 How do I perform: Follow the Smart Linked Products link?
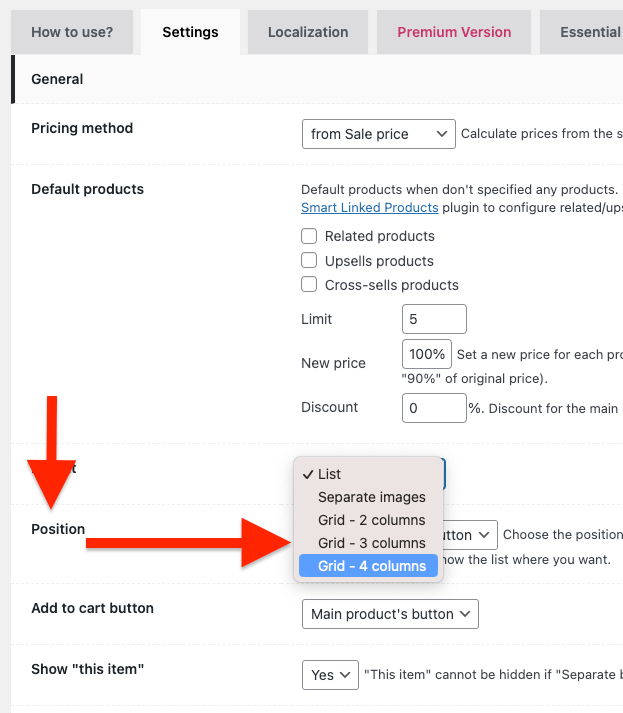370,208
